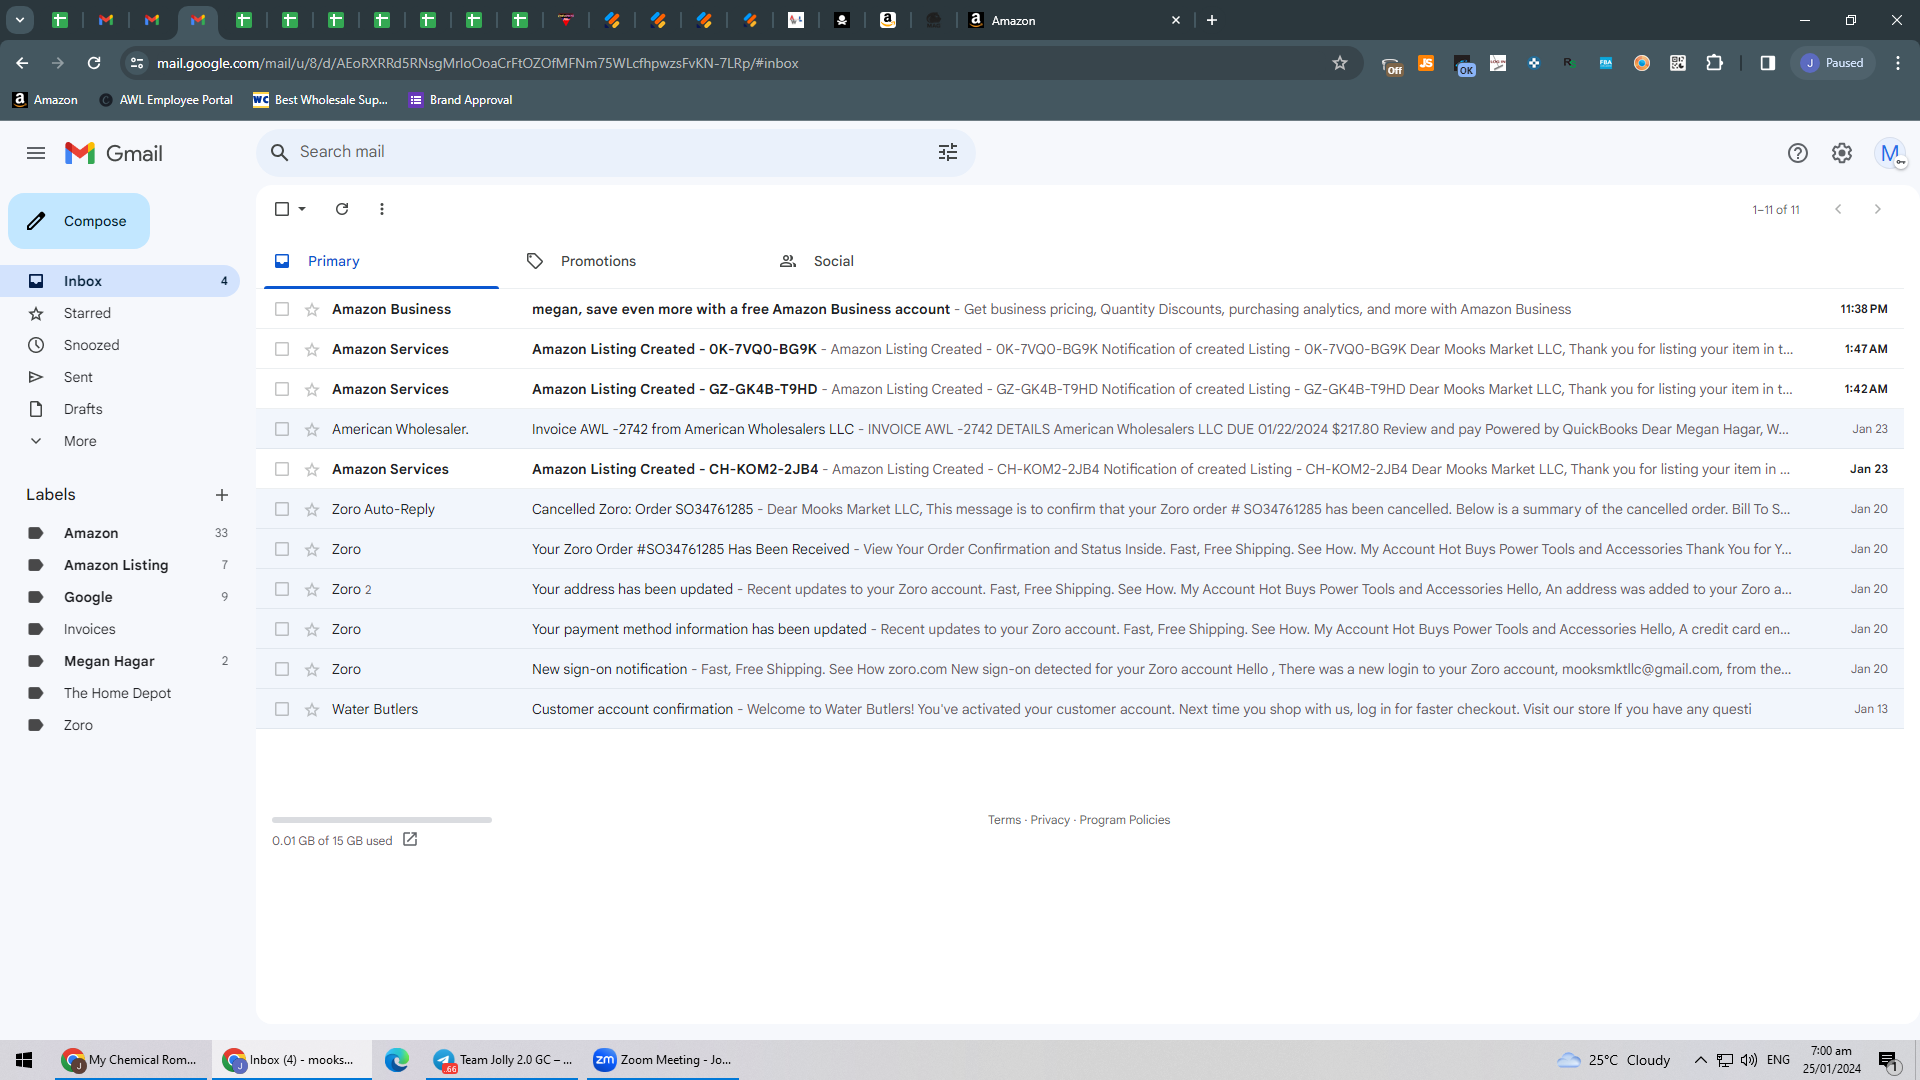The image size is (1920, 1080).
Task: Open storage management external link icon
Action: pos(410,840)
